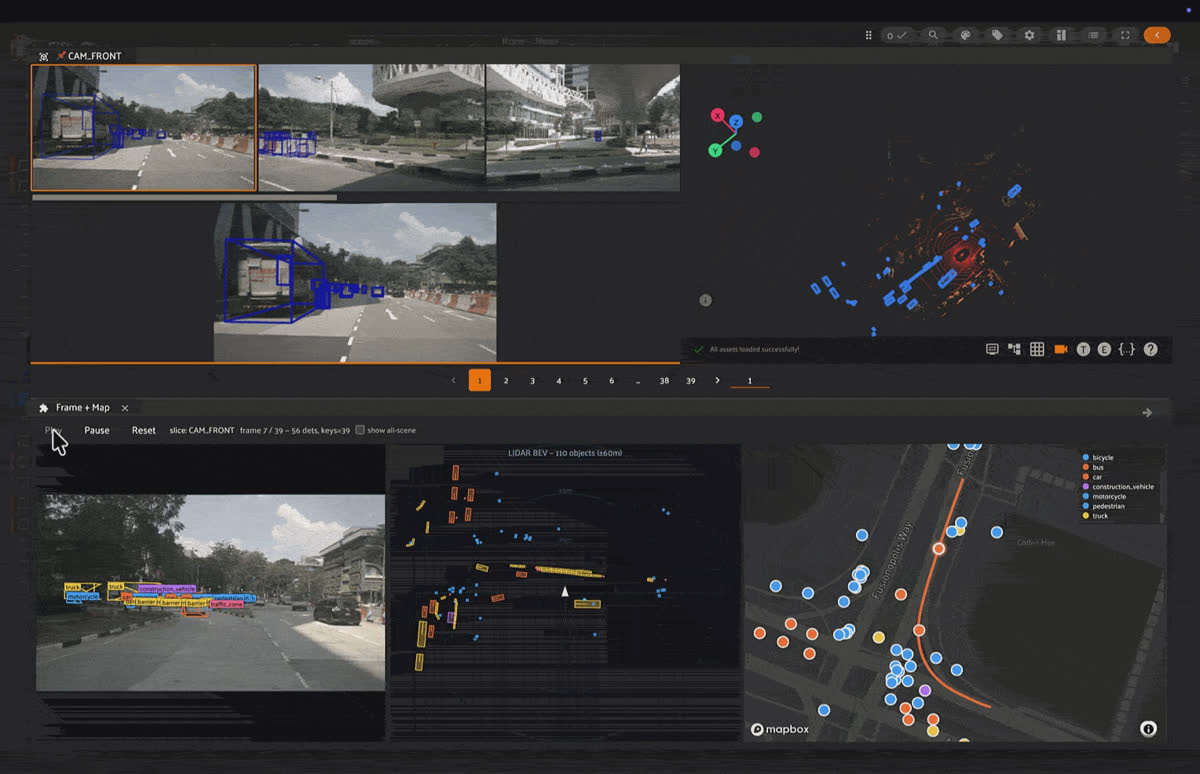Click motorcycle legend entry
This screenshot has width=1200, height=774.
[1104, 497]
